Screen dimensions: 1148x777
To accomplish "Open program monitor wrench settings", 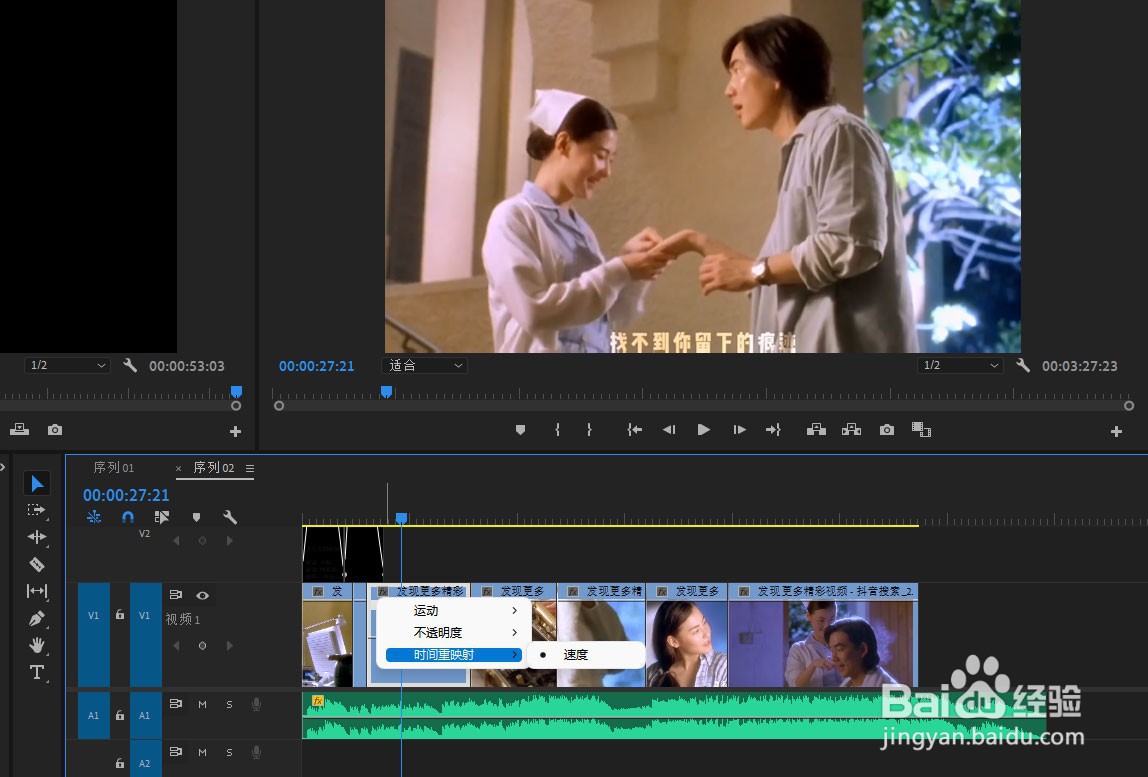I will click(x=1023, y=365).
